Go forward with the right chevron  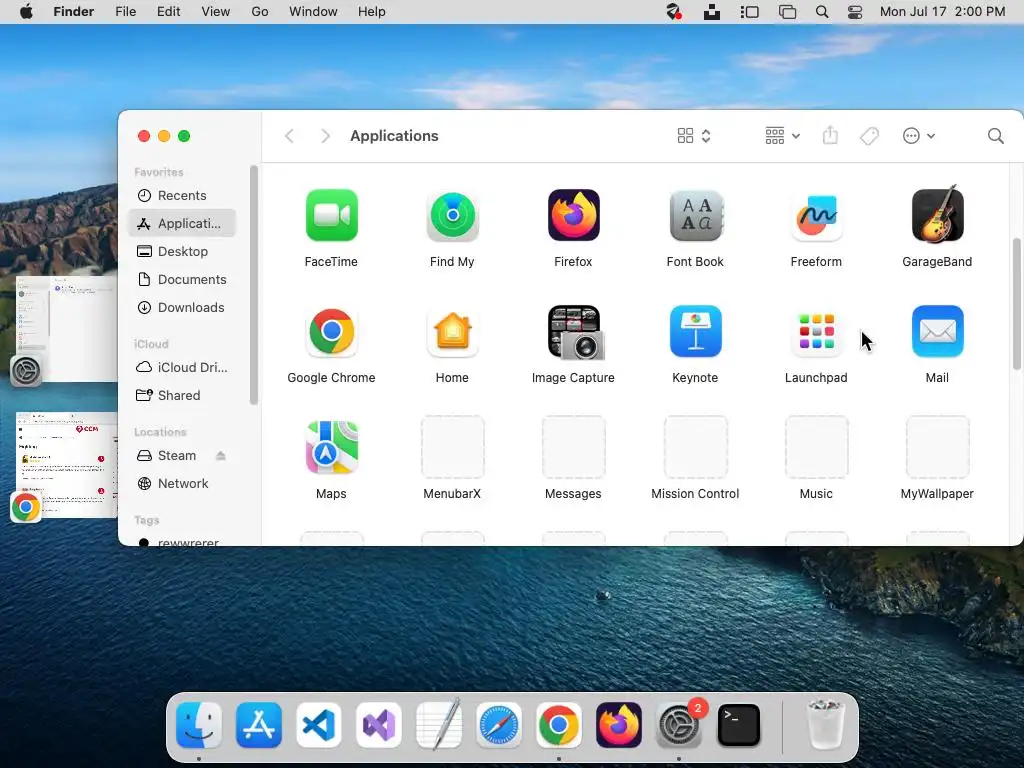(325, 136)
